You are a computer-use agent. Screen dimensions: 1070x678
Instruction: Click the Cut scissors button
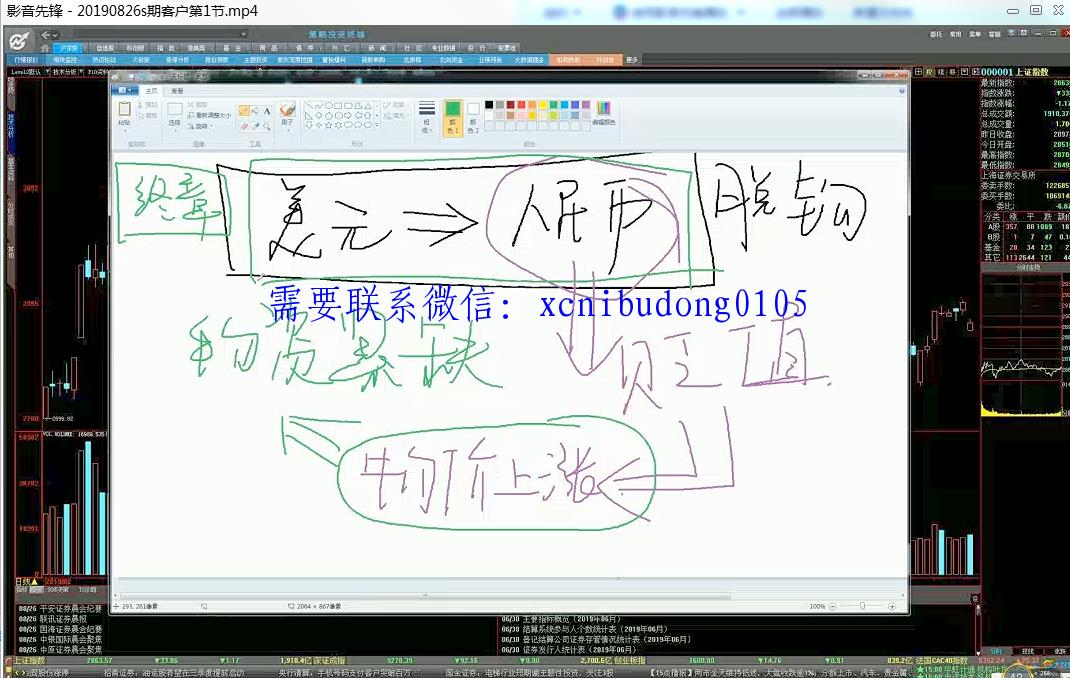click(x=147, y=105)
